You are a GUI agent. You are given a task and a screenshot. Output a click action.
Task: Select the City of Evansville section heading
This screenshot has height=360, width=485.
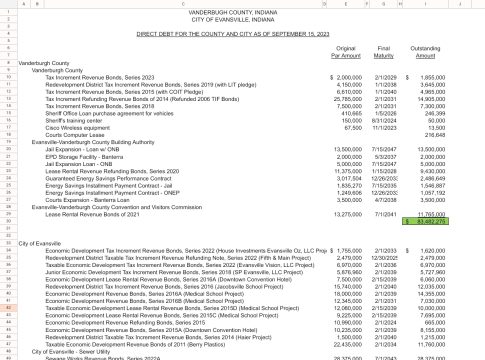point(40,244)
